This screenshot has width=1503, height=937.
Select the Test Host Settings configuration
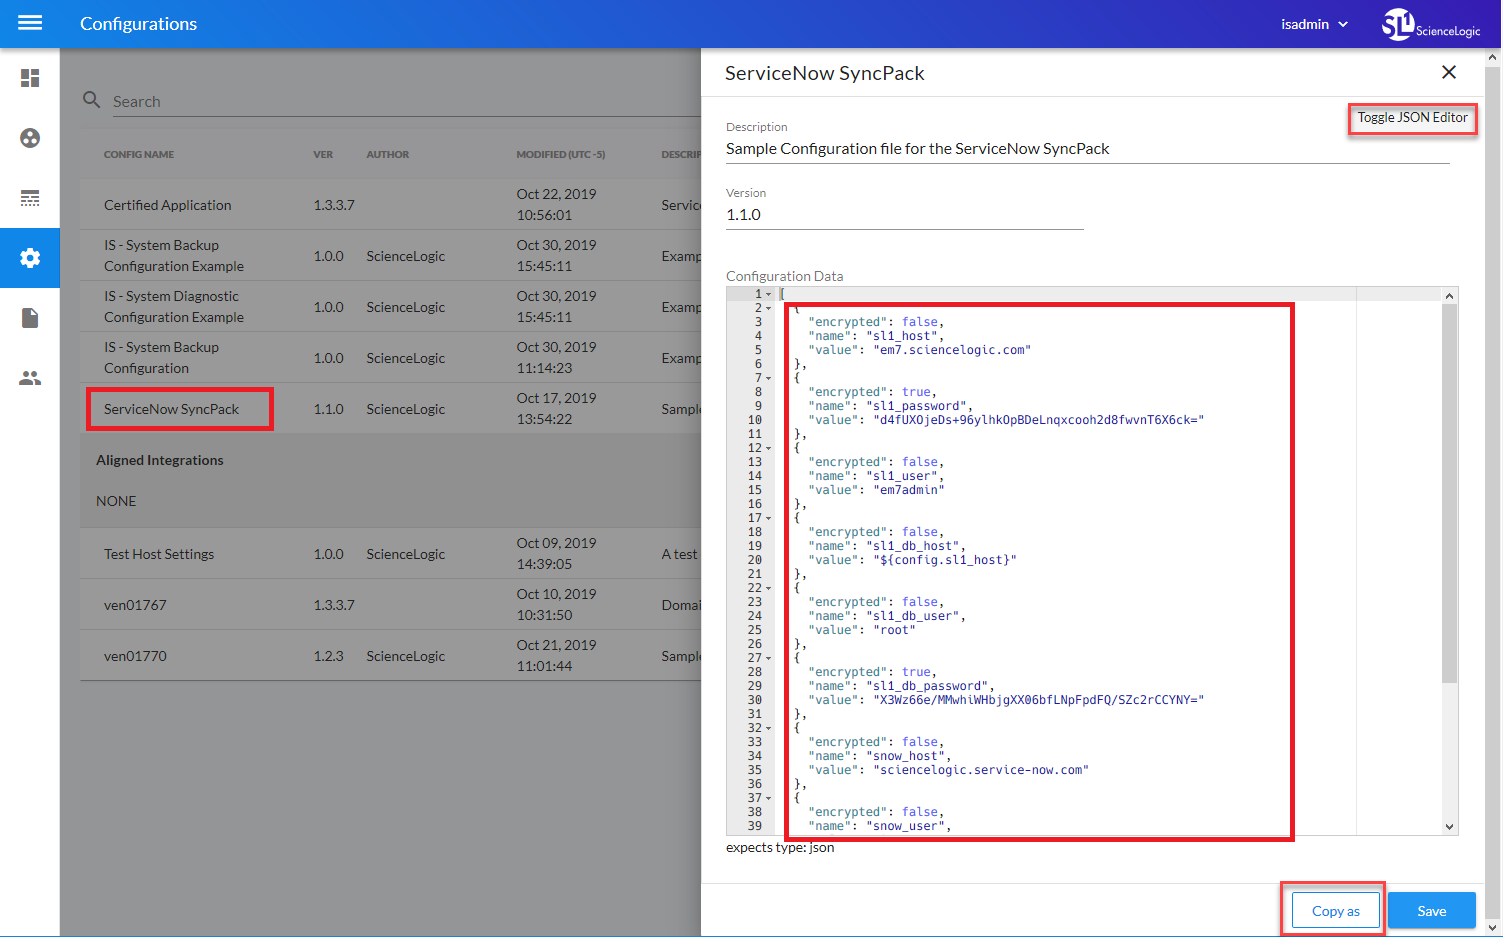coord(159,554)
